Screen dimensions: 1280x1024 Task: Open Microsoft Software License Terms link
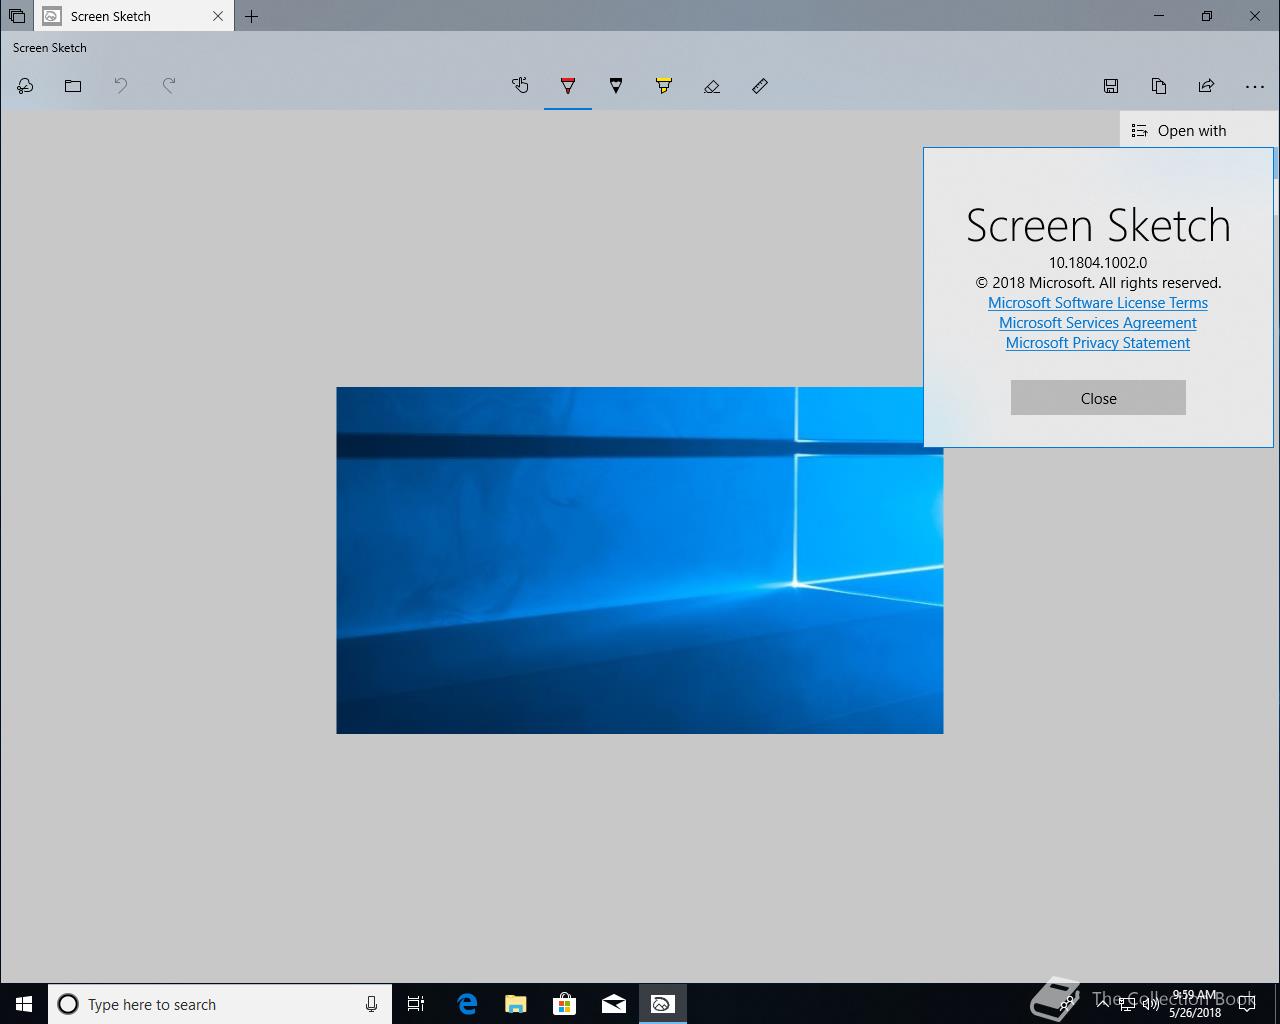1098,303
